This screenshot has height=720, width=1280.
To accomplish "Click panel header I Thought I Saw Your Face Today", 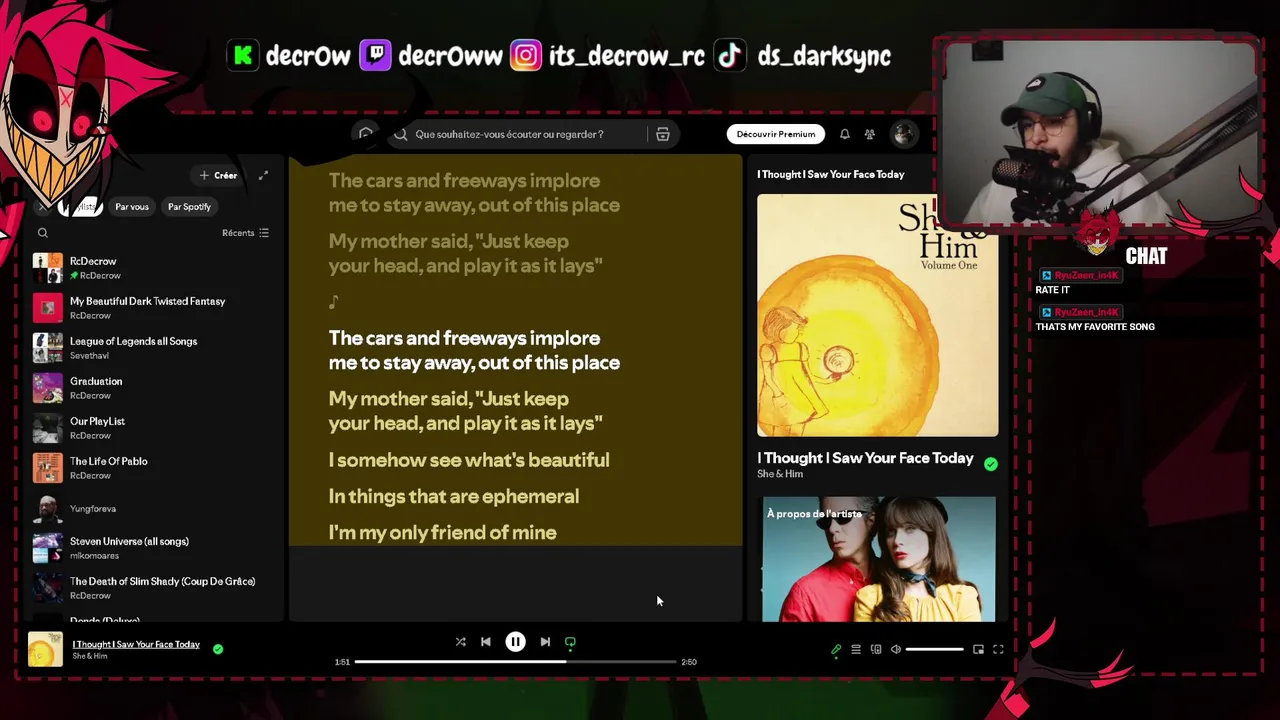I will click(x=831, y=174).
